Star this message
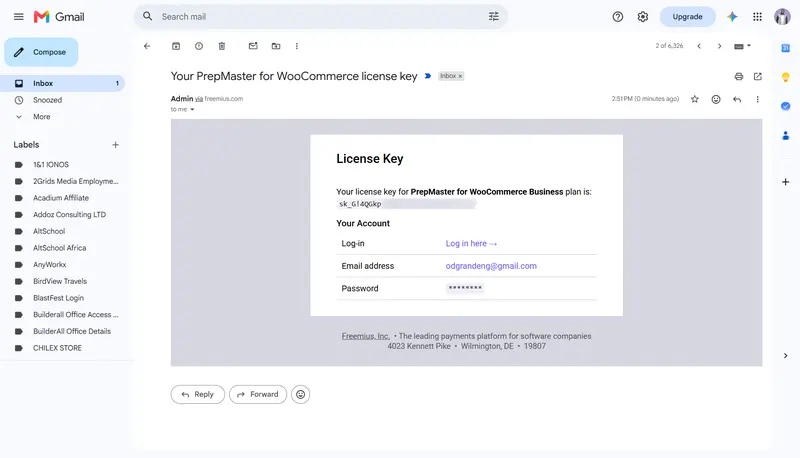The height and width of the screenshot is (458, 800). click(694, 99)
